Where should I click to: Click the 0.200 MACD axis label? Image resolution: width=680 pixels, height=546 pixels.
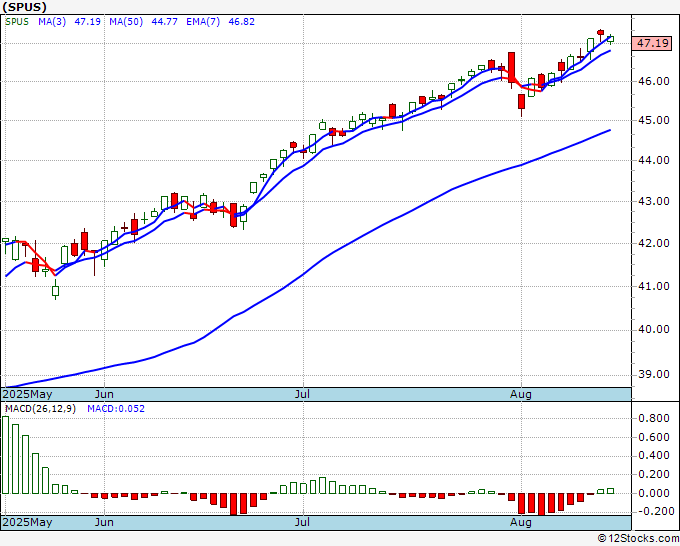pos(654,474)
